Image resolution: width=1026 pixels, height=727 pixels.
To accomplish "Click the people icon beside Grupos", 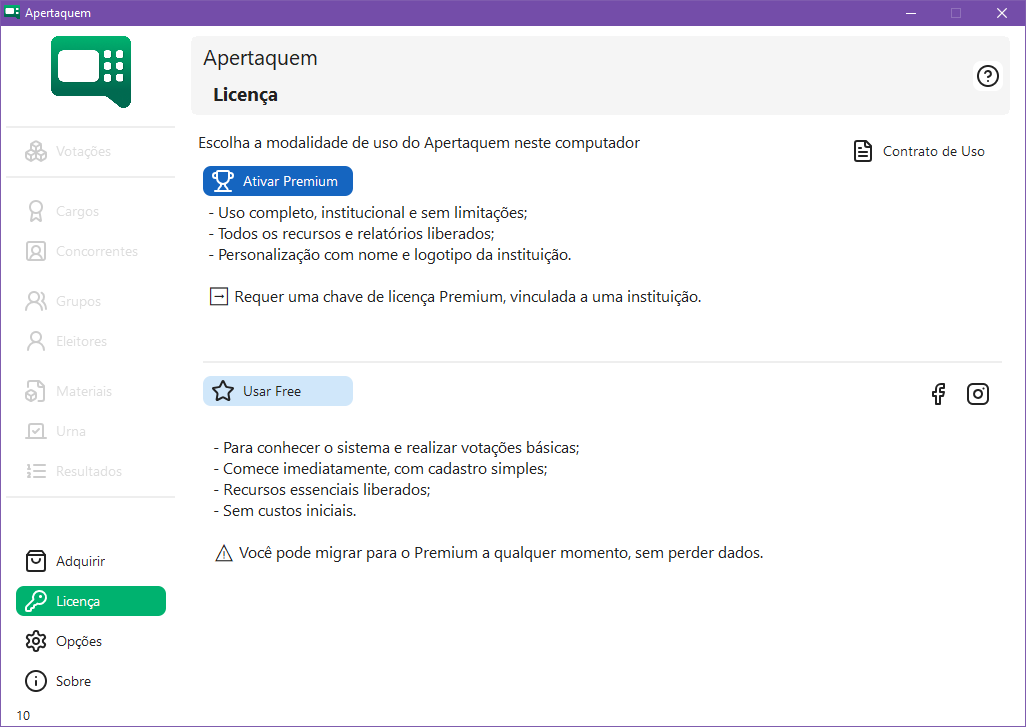I will tap(35, 301).
